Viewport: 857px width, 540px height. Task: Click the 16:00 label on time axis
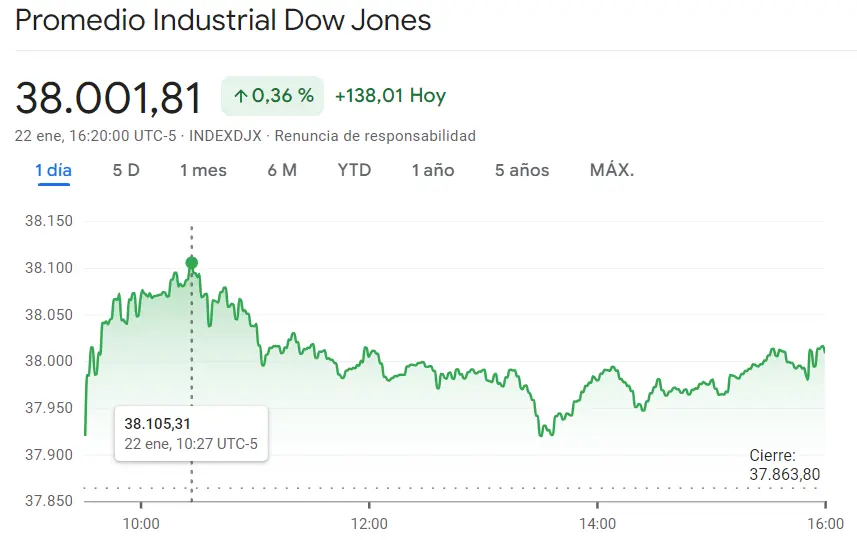tap(825, 524)
